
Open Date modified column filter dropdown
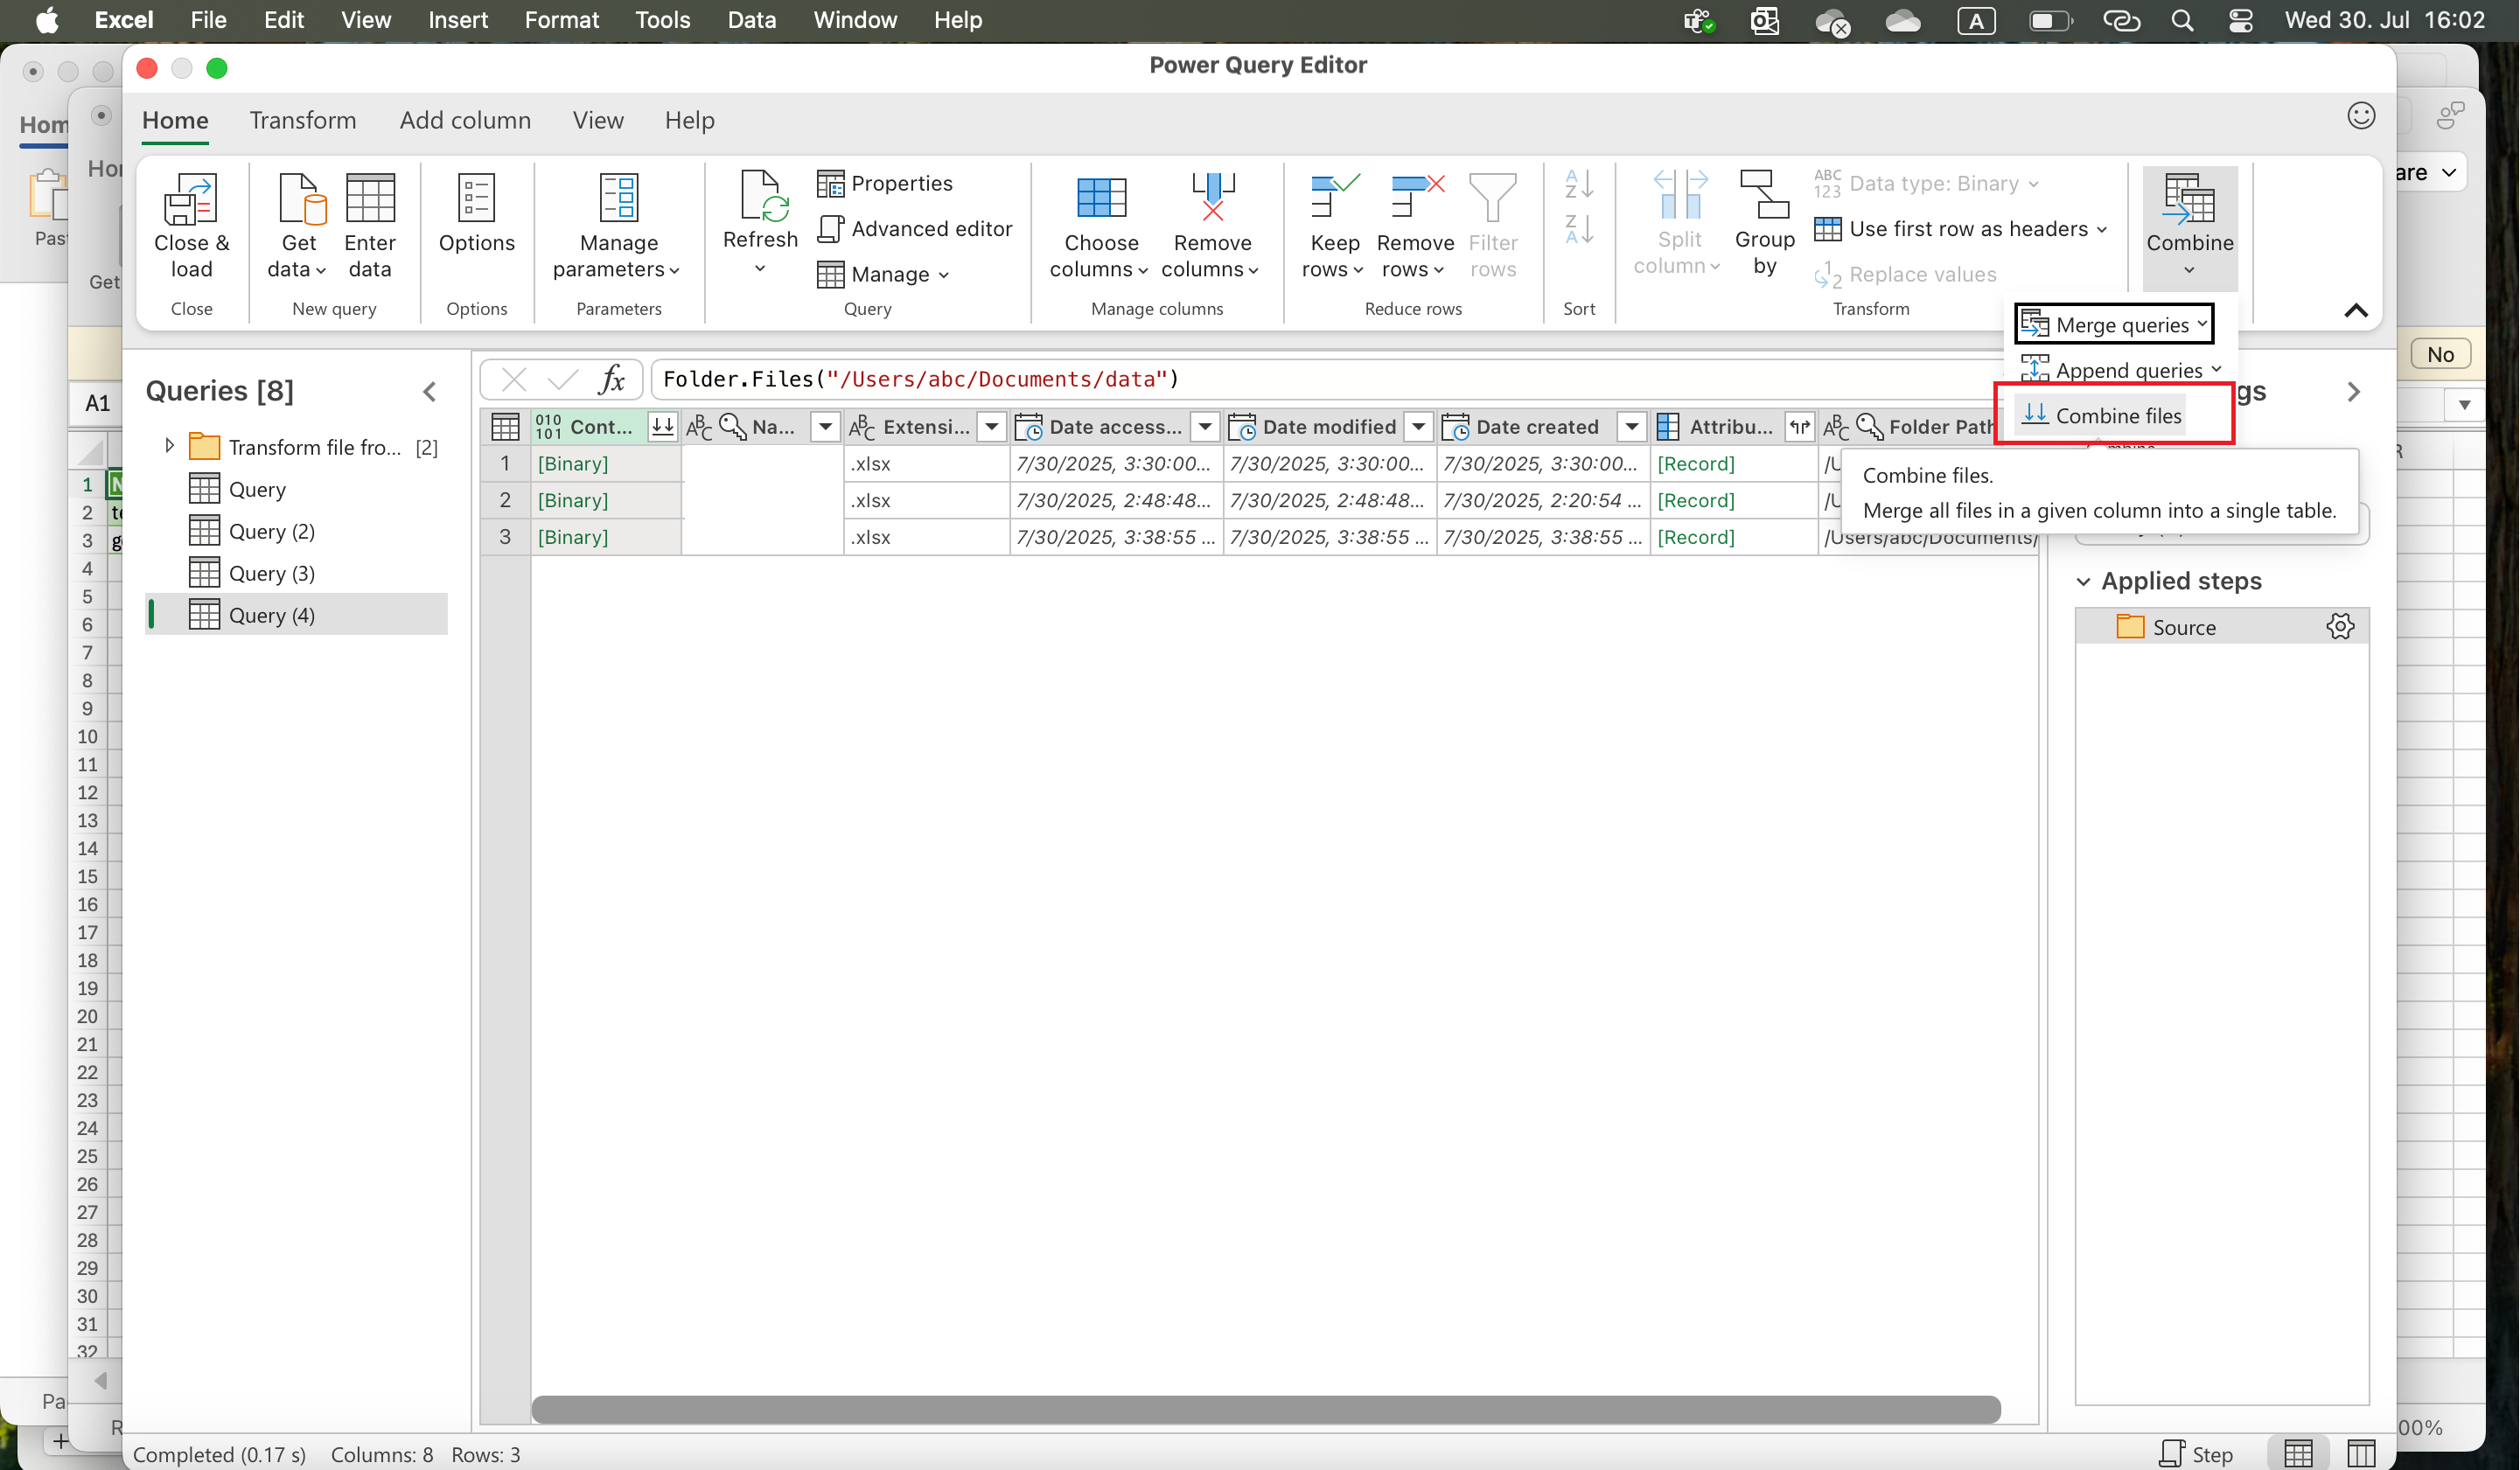click(1418, 427)
